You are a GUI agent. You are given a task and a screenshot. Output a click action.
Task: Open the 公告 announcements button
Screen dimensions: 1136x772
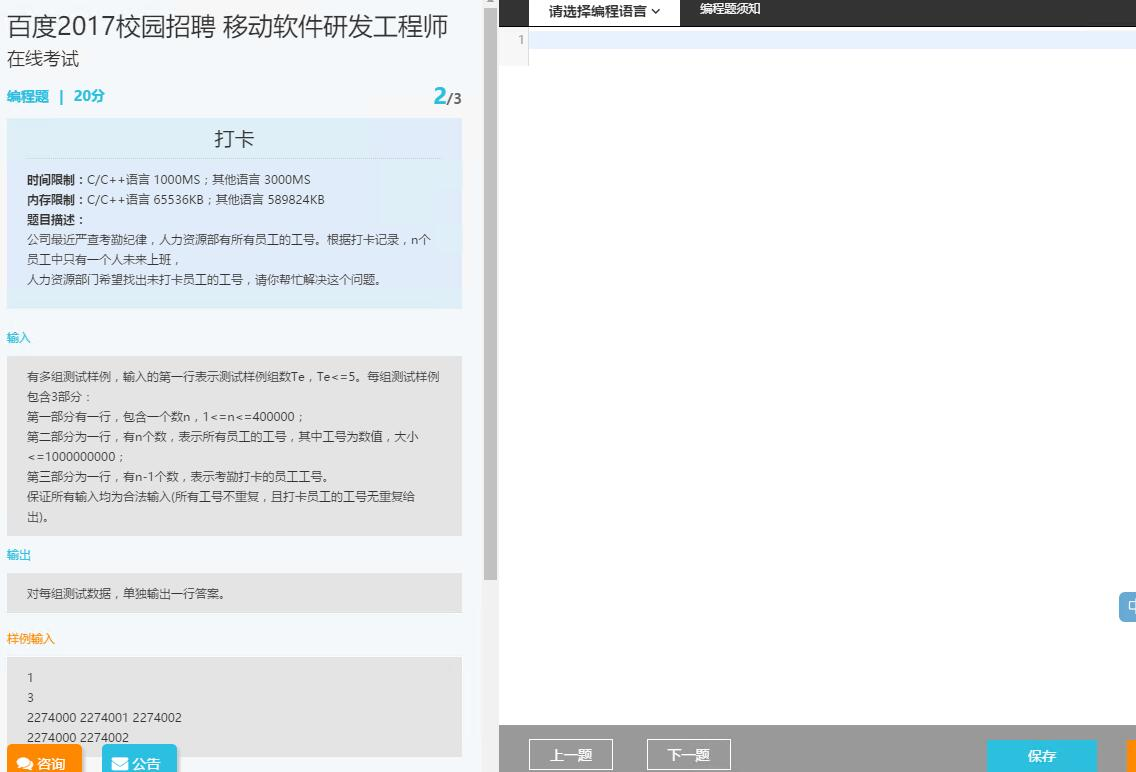139,759
